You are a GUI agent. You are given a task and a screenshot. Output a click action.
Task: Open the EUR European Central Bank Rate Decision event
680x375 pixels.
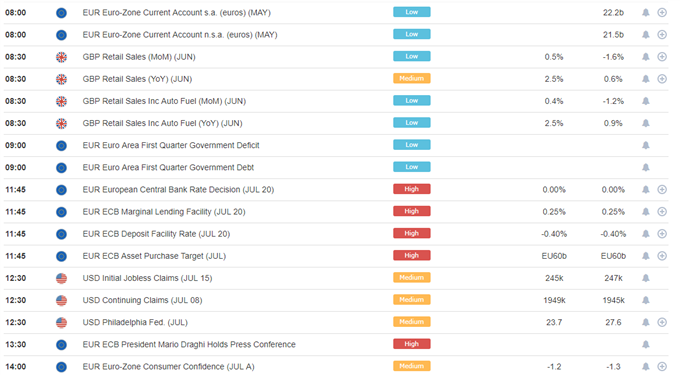(178, 190)
